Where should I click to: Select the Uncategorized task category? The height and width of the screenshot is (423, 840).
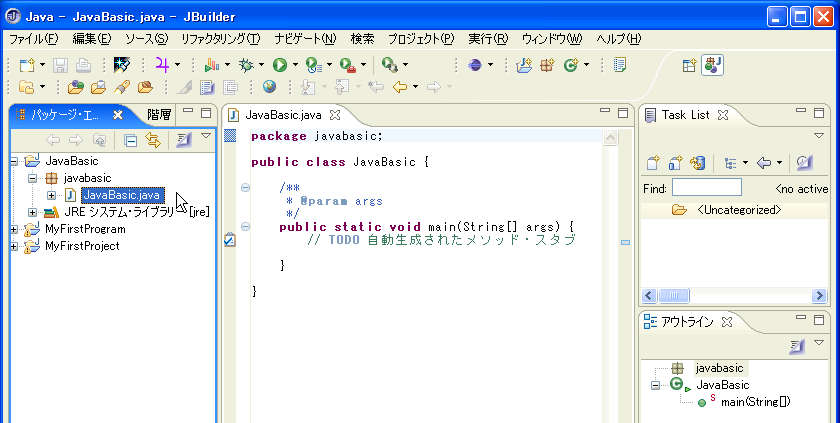tap(738, 210)
